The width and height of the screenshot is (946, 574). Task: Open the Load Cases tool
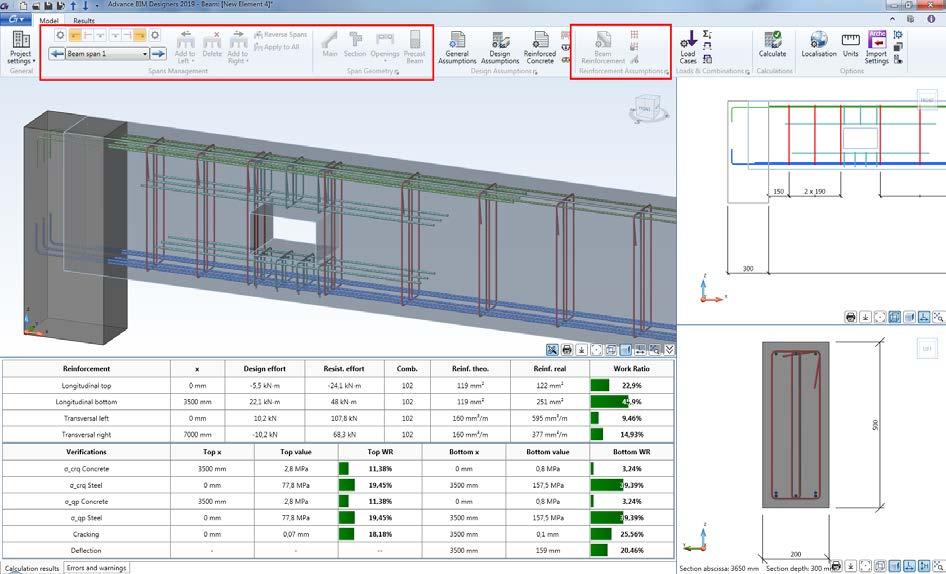[x=688, y=48]
